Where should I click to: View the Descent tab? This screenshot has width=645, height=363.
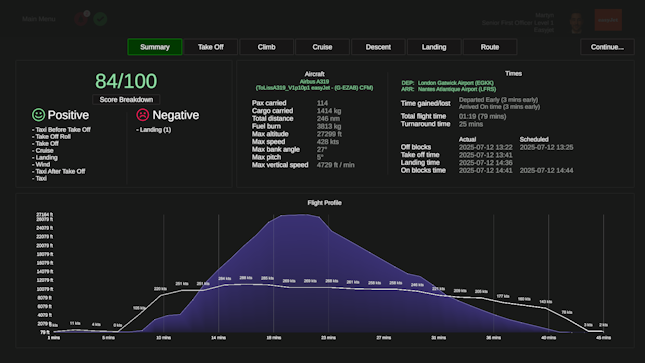click(x=378, y=47)
